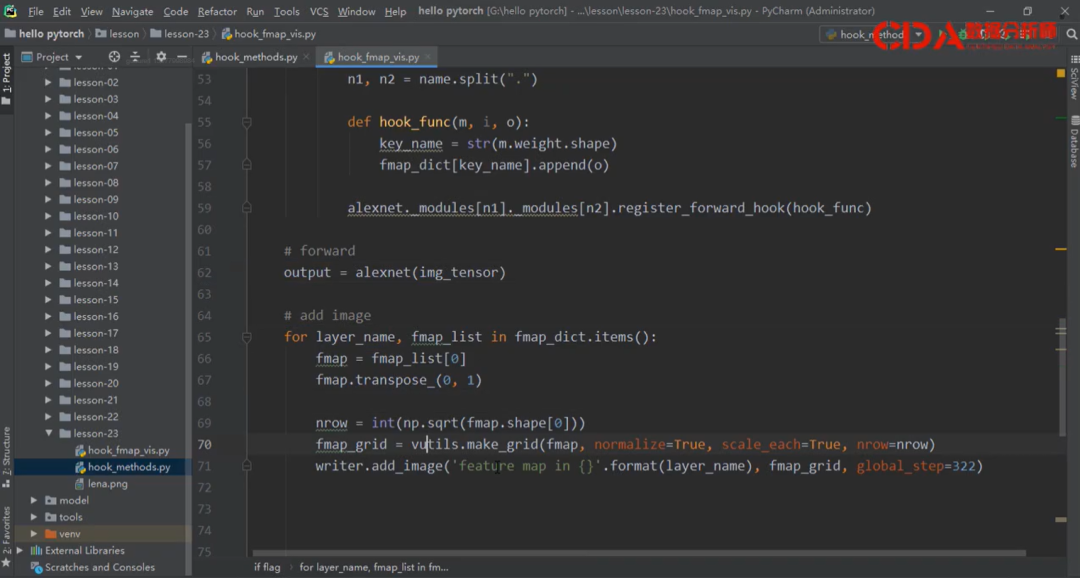
Task: Expand the lesson-05 folder
Action: coord(48,133)
